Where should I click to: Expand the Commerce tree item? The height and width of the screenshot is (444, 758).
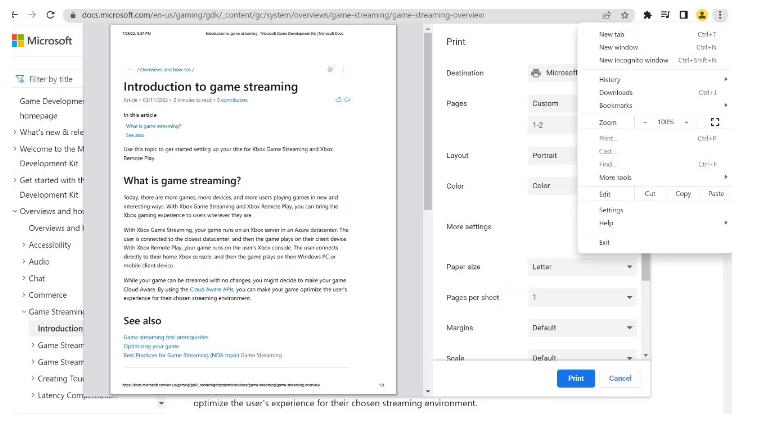[x=24, y=295]
